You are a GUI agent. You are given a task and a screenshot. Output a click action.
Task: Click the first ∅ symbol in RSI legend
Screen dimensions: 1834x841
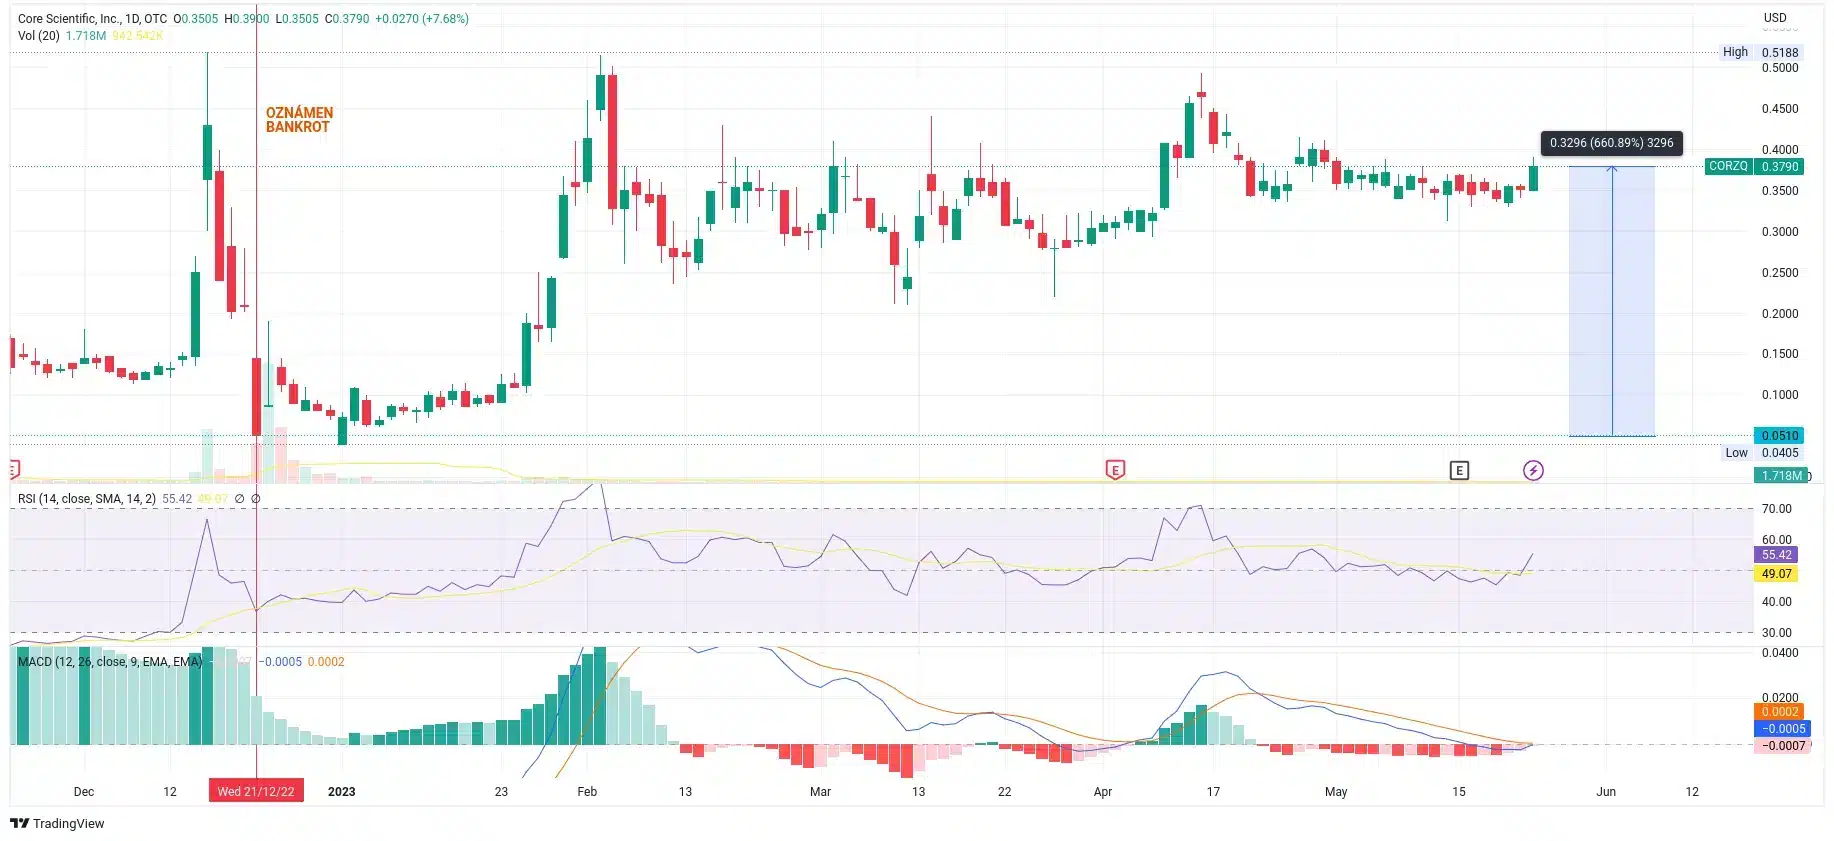coord(239,498)
